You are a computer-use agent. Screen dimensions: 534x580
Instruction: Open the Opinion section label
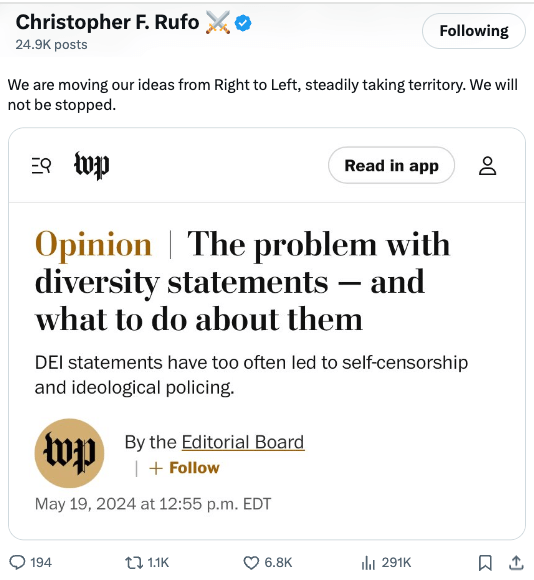93,245
